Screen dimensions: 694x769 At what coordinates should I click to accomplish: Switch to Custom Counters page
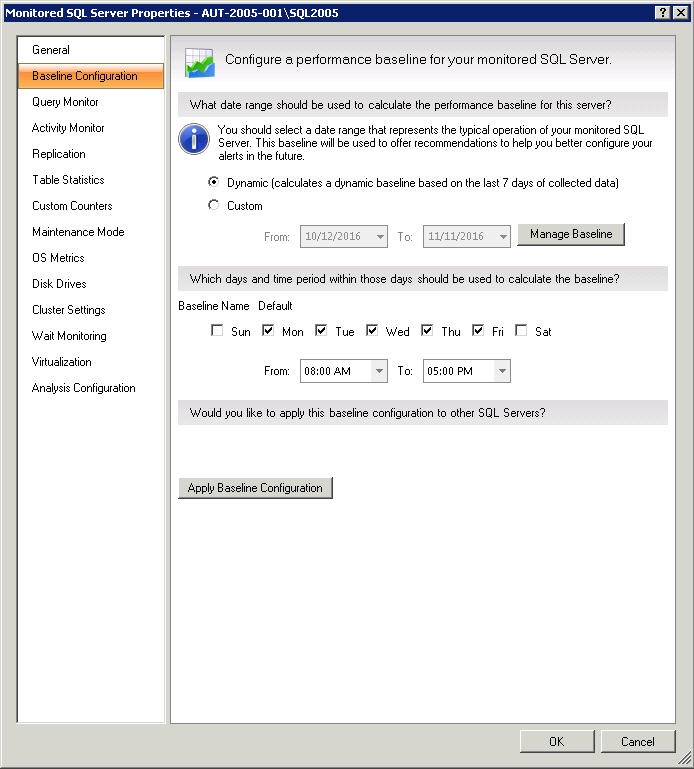pos(91,206)
